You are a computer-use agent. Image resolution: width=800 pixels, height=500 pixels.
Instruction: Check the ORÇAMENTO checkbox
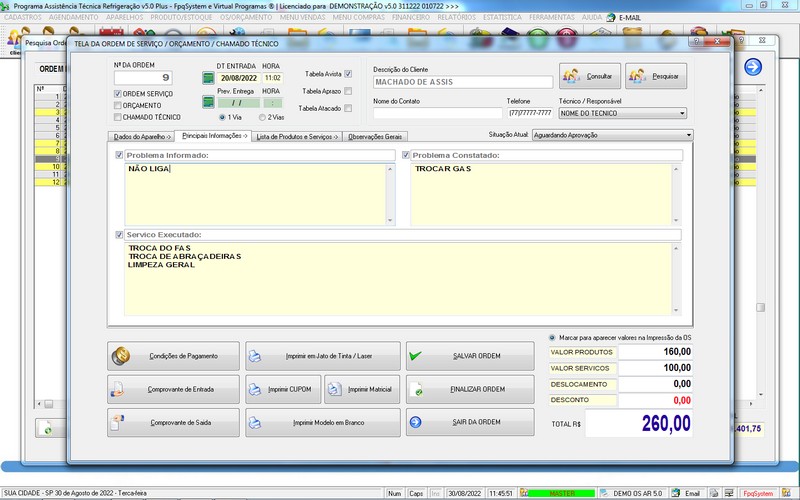tap(118, 106)
